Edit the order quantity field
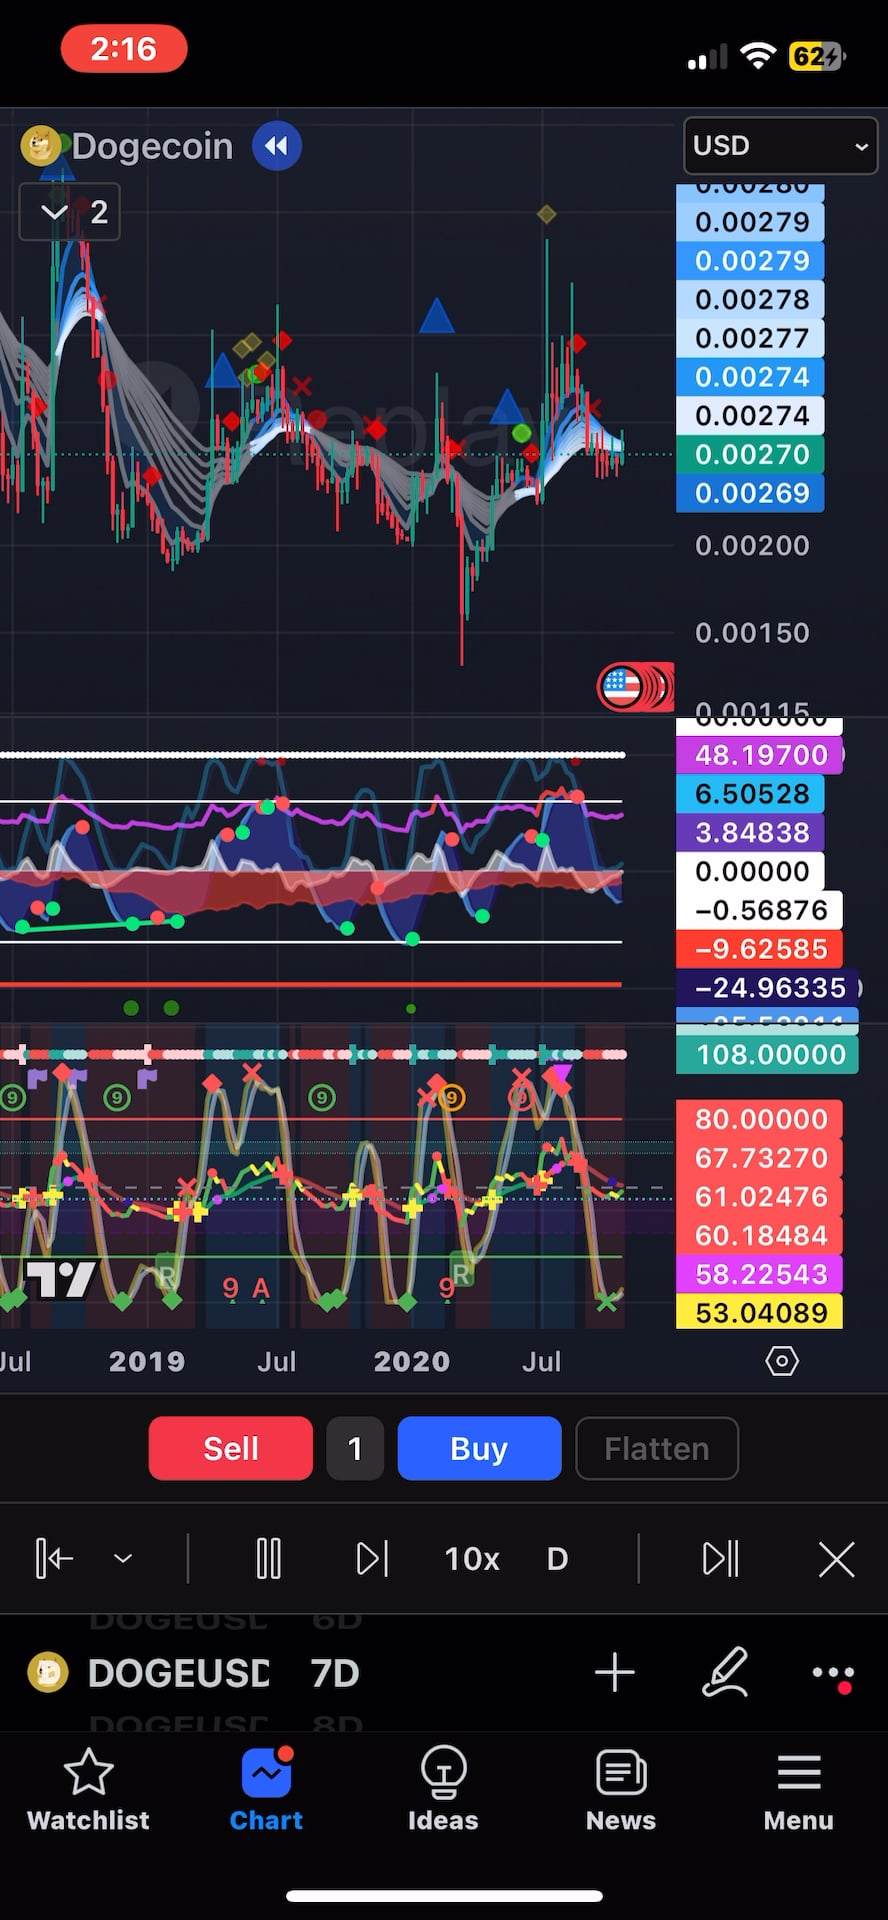This screenshot has height=1920, width=888. point(355,1448)
